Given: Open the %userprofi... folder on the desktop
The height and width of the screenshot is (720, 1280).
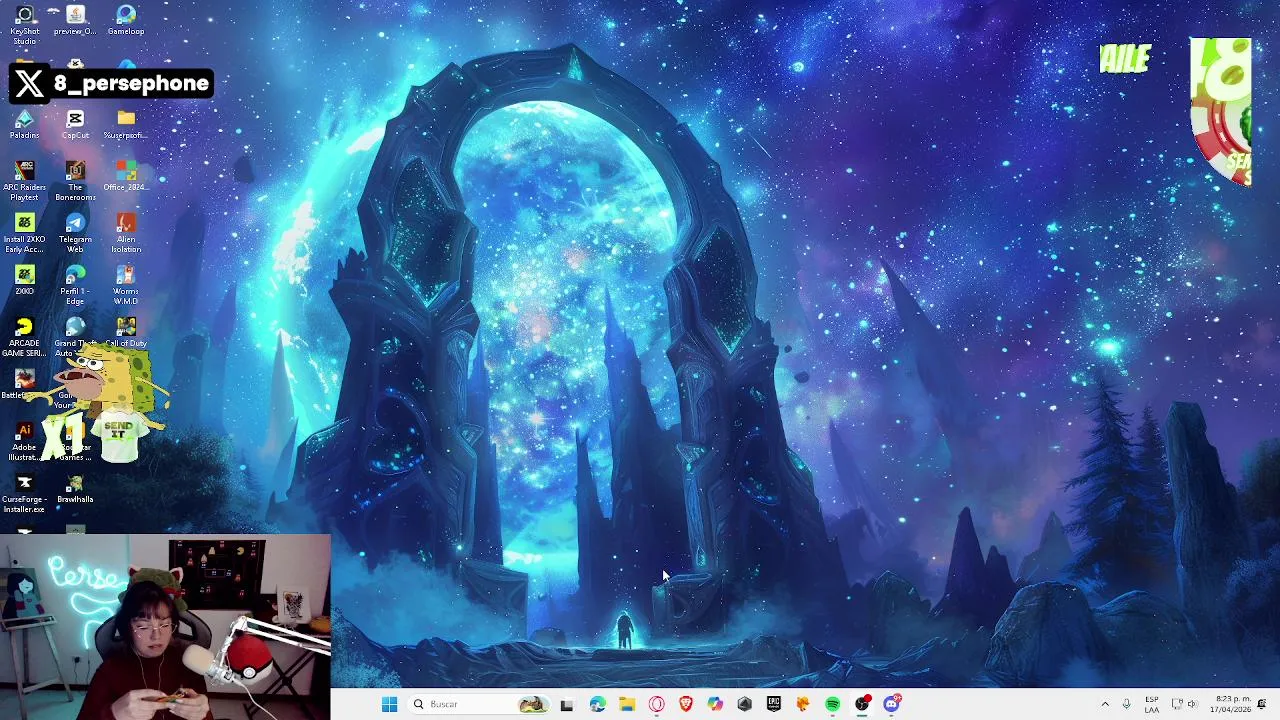Looking at the screenshot, I should tap(126, 124).
